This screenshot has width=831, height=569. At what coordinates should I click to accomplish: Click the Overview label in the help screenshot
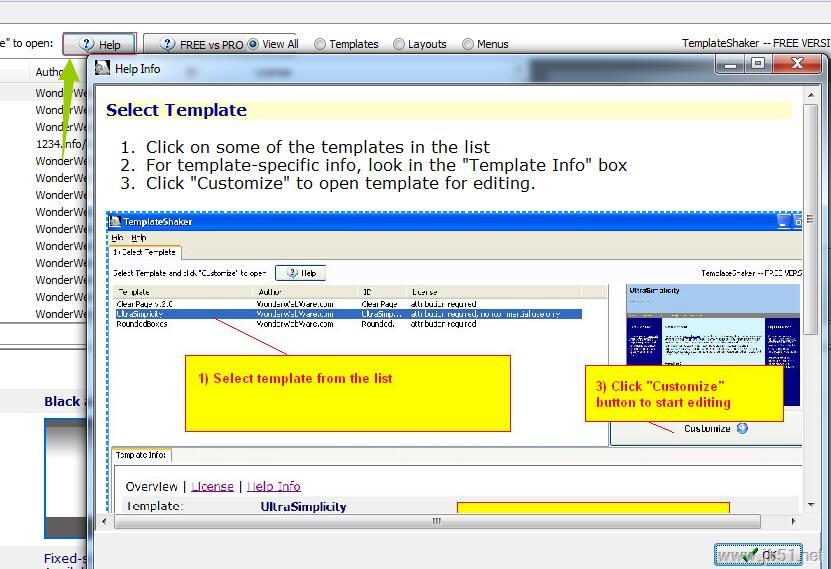tap(152, 486)
